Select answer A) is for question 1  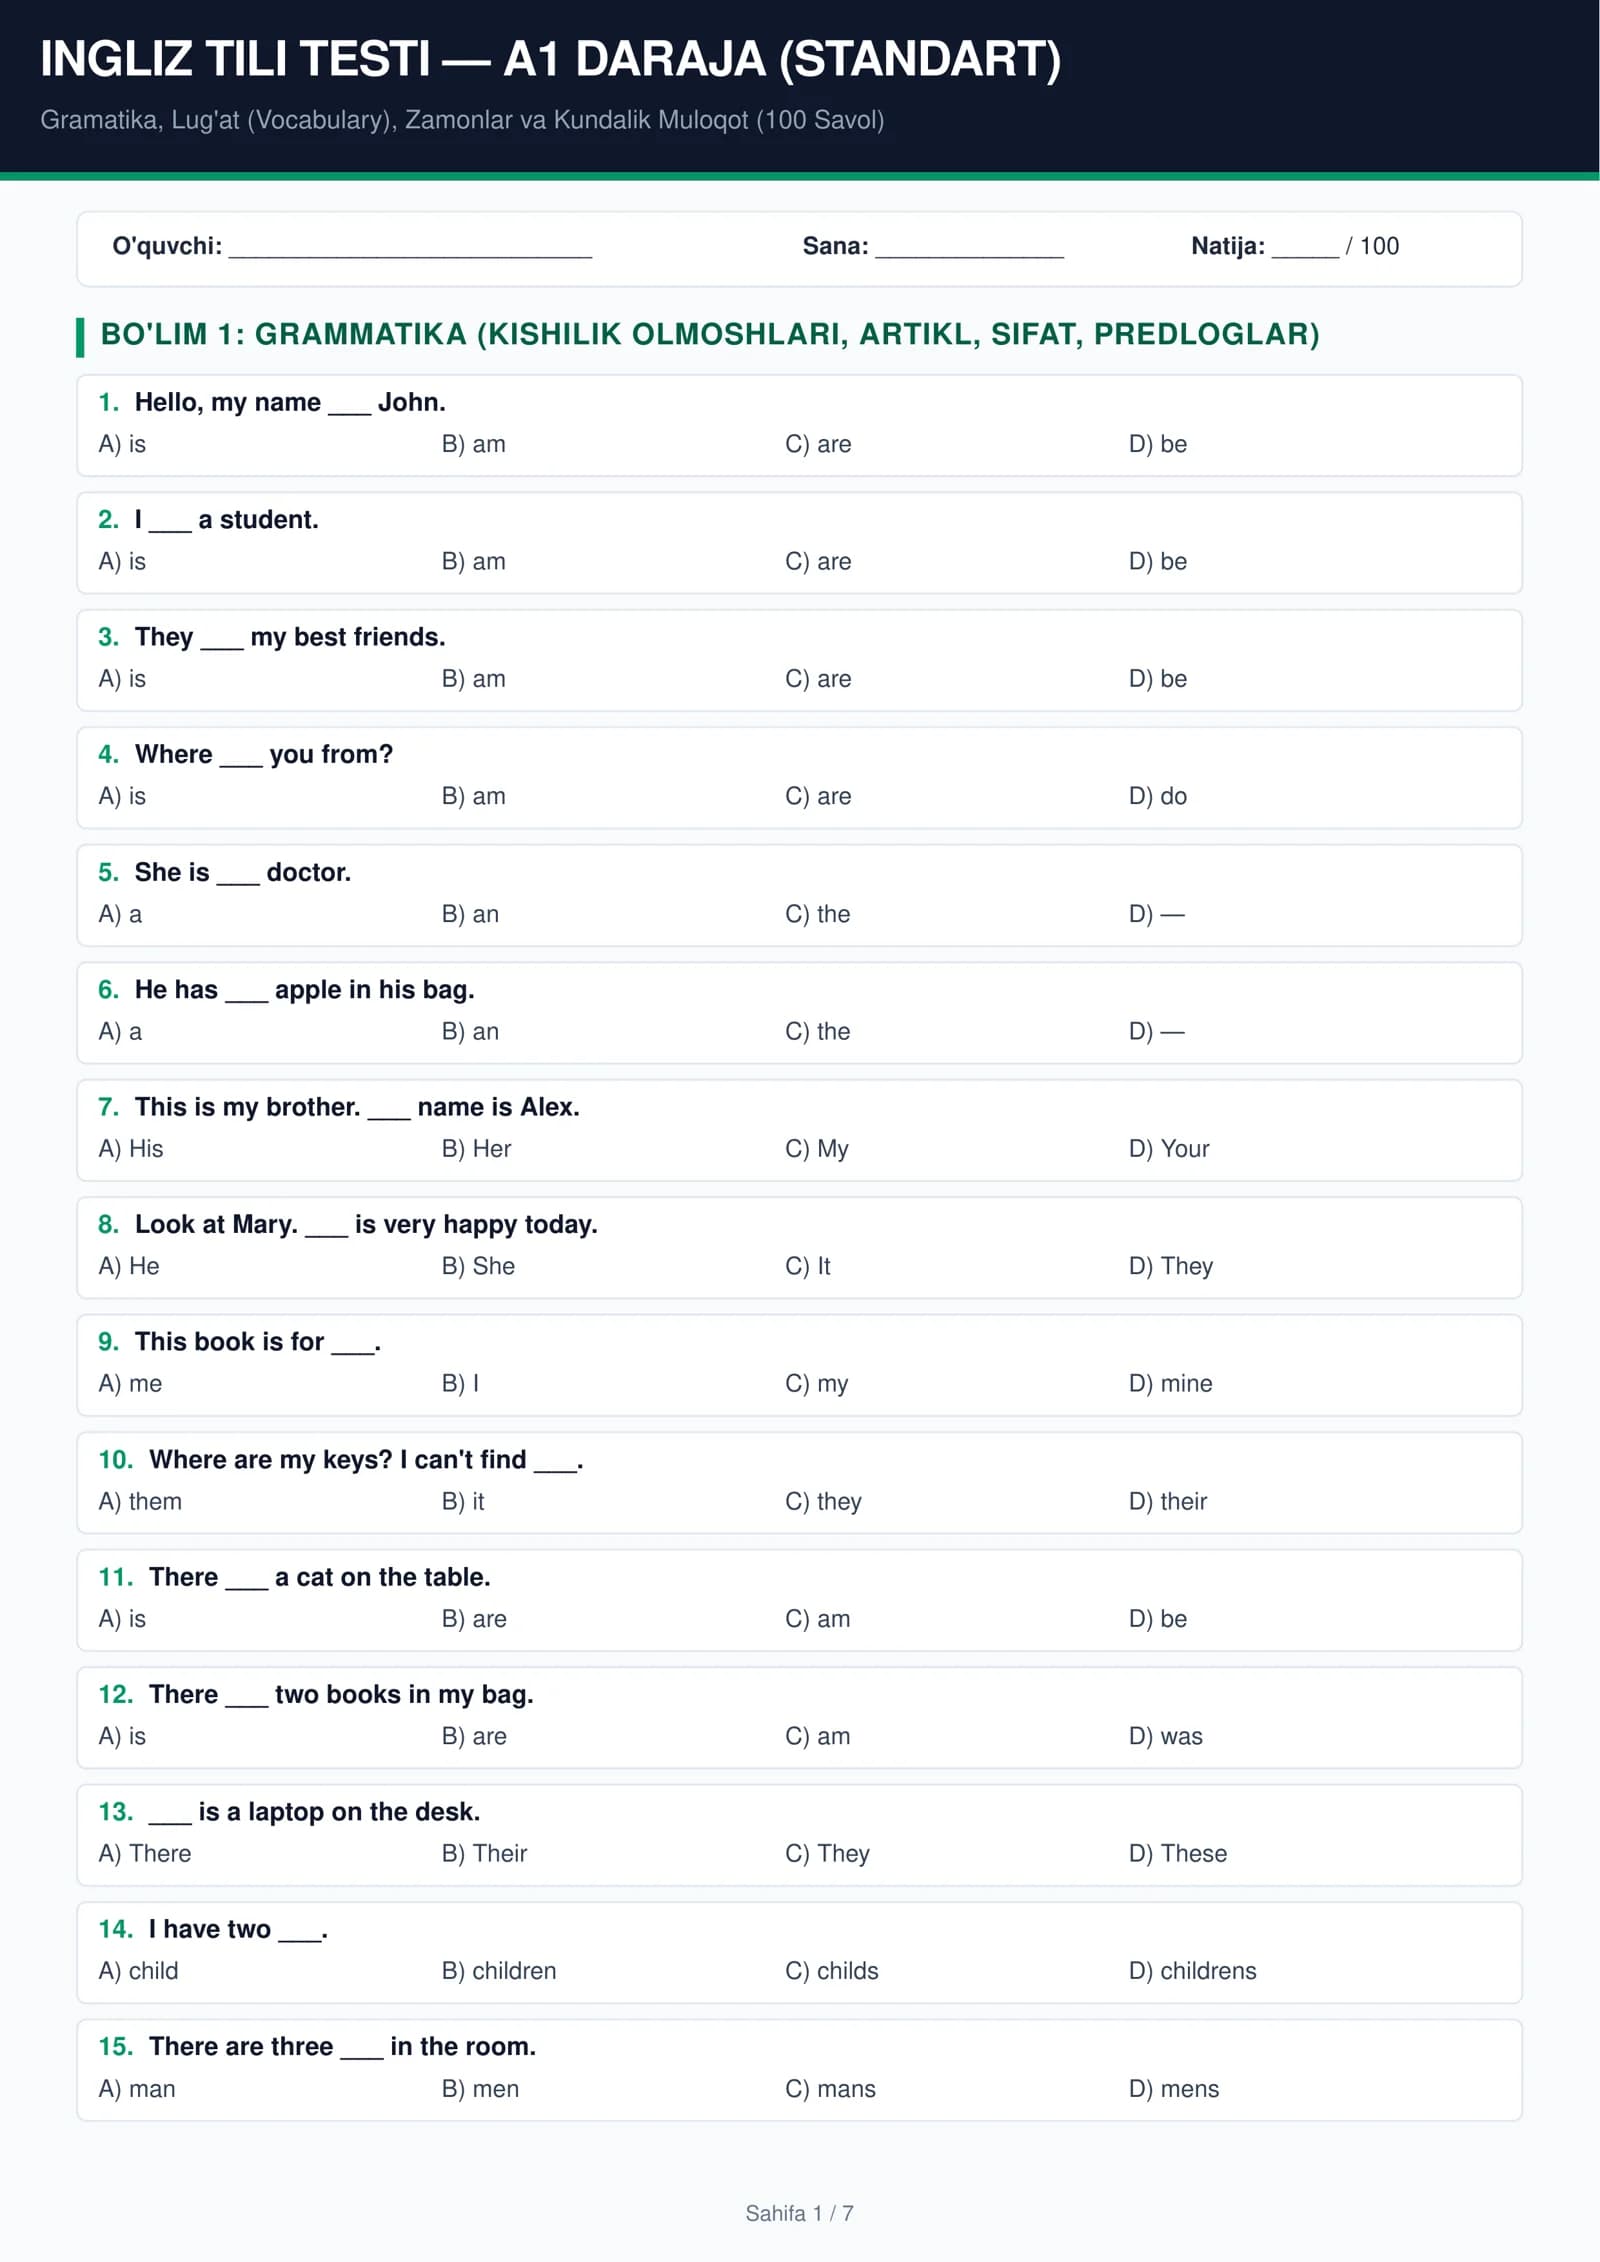click(122, 444)
